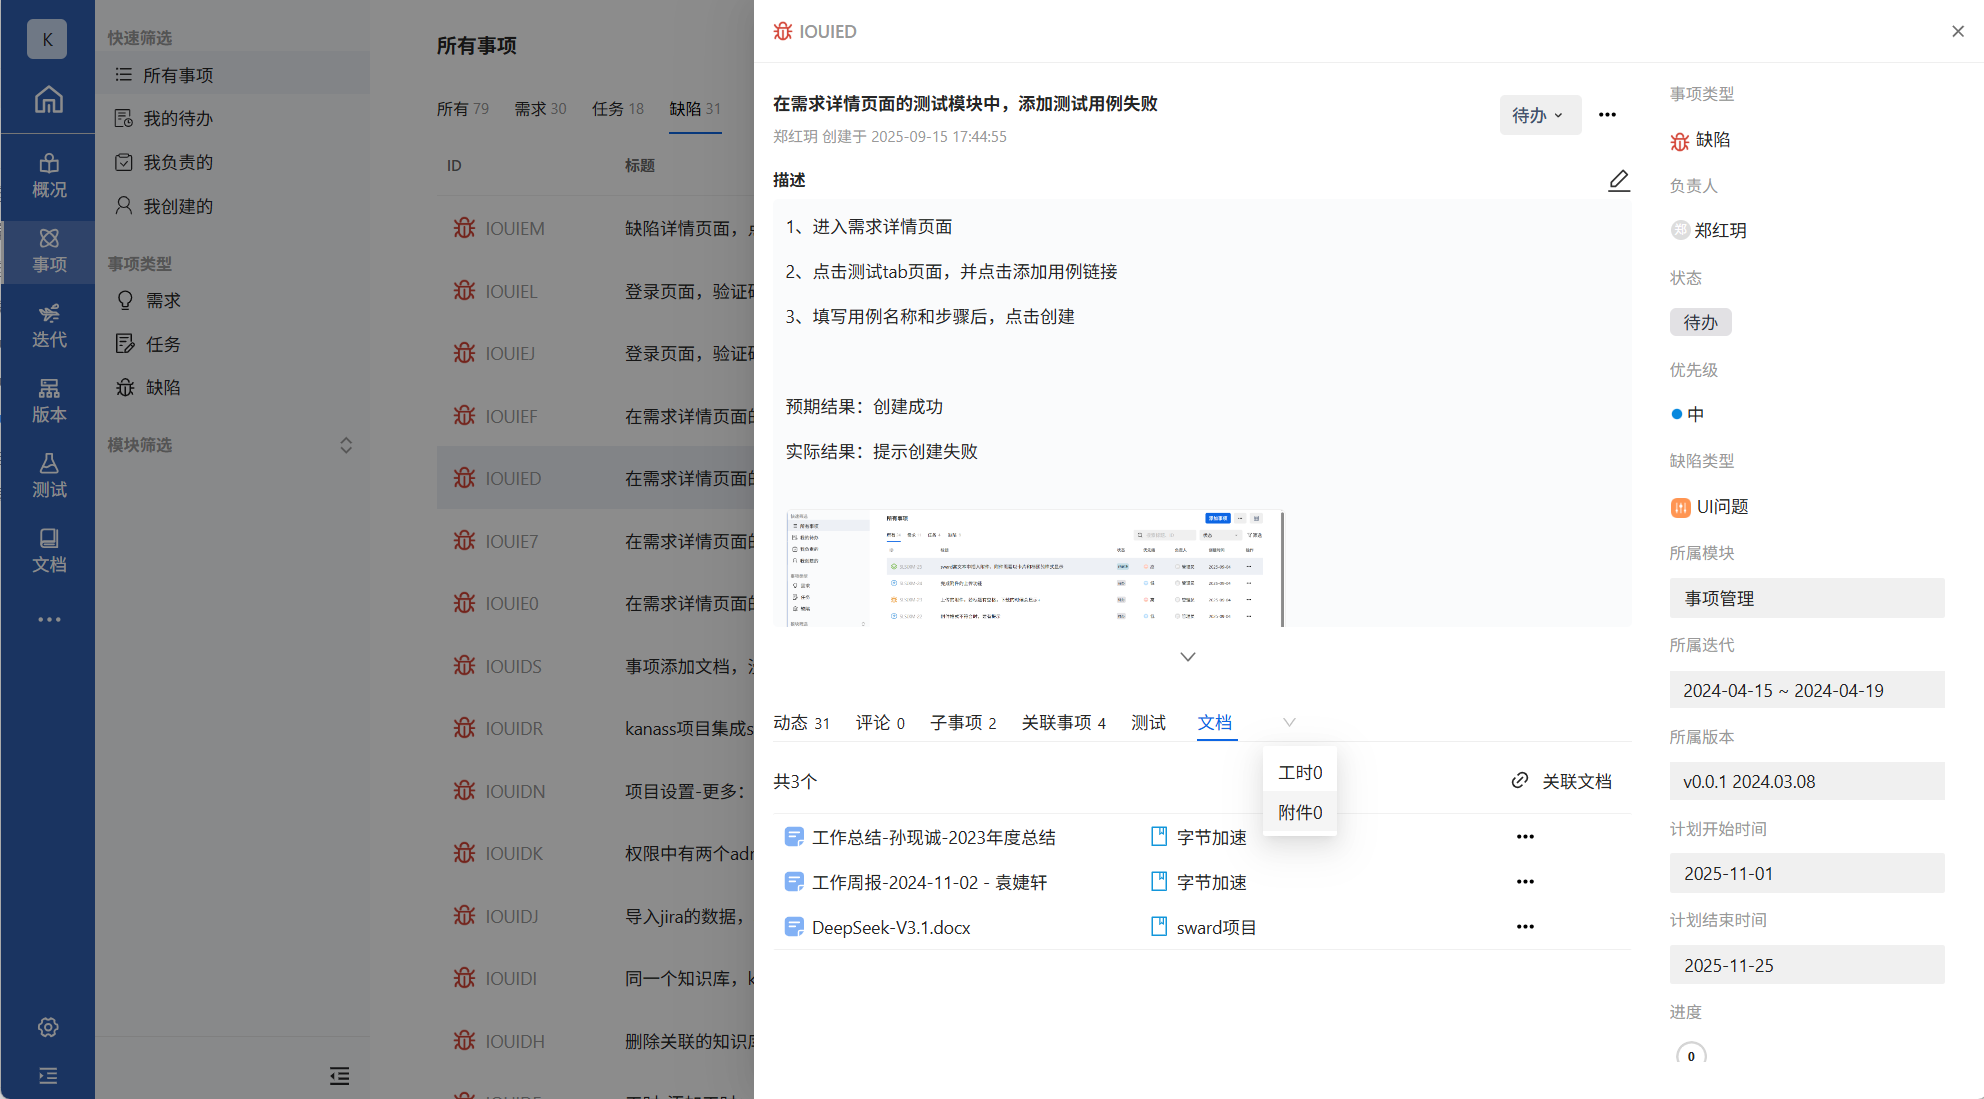
Task: Select 附件0 from the dropdown menu
Action: point(1299,813)
